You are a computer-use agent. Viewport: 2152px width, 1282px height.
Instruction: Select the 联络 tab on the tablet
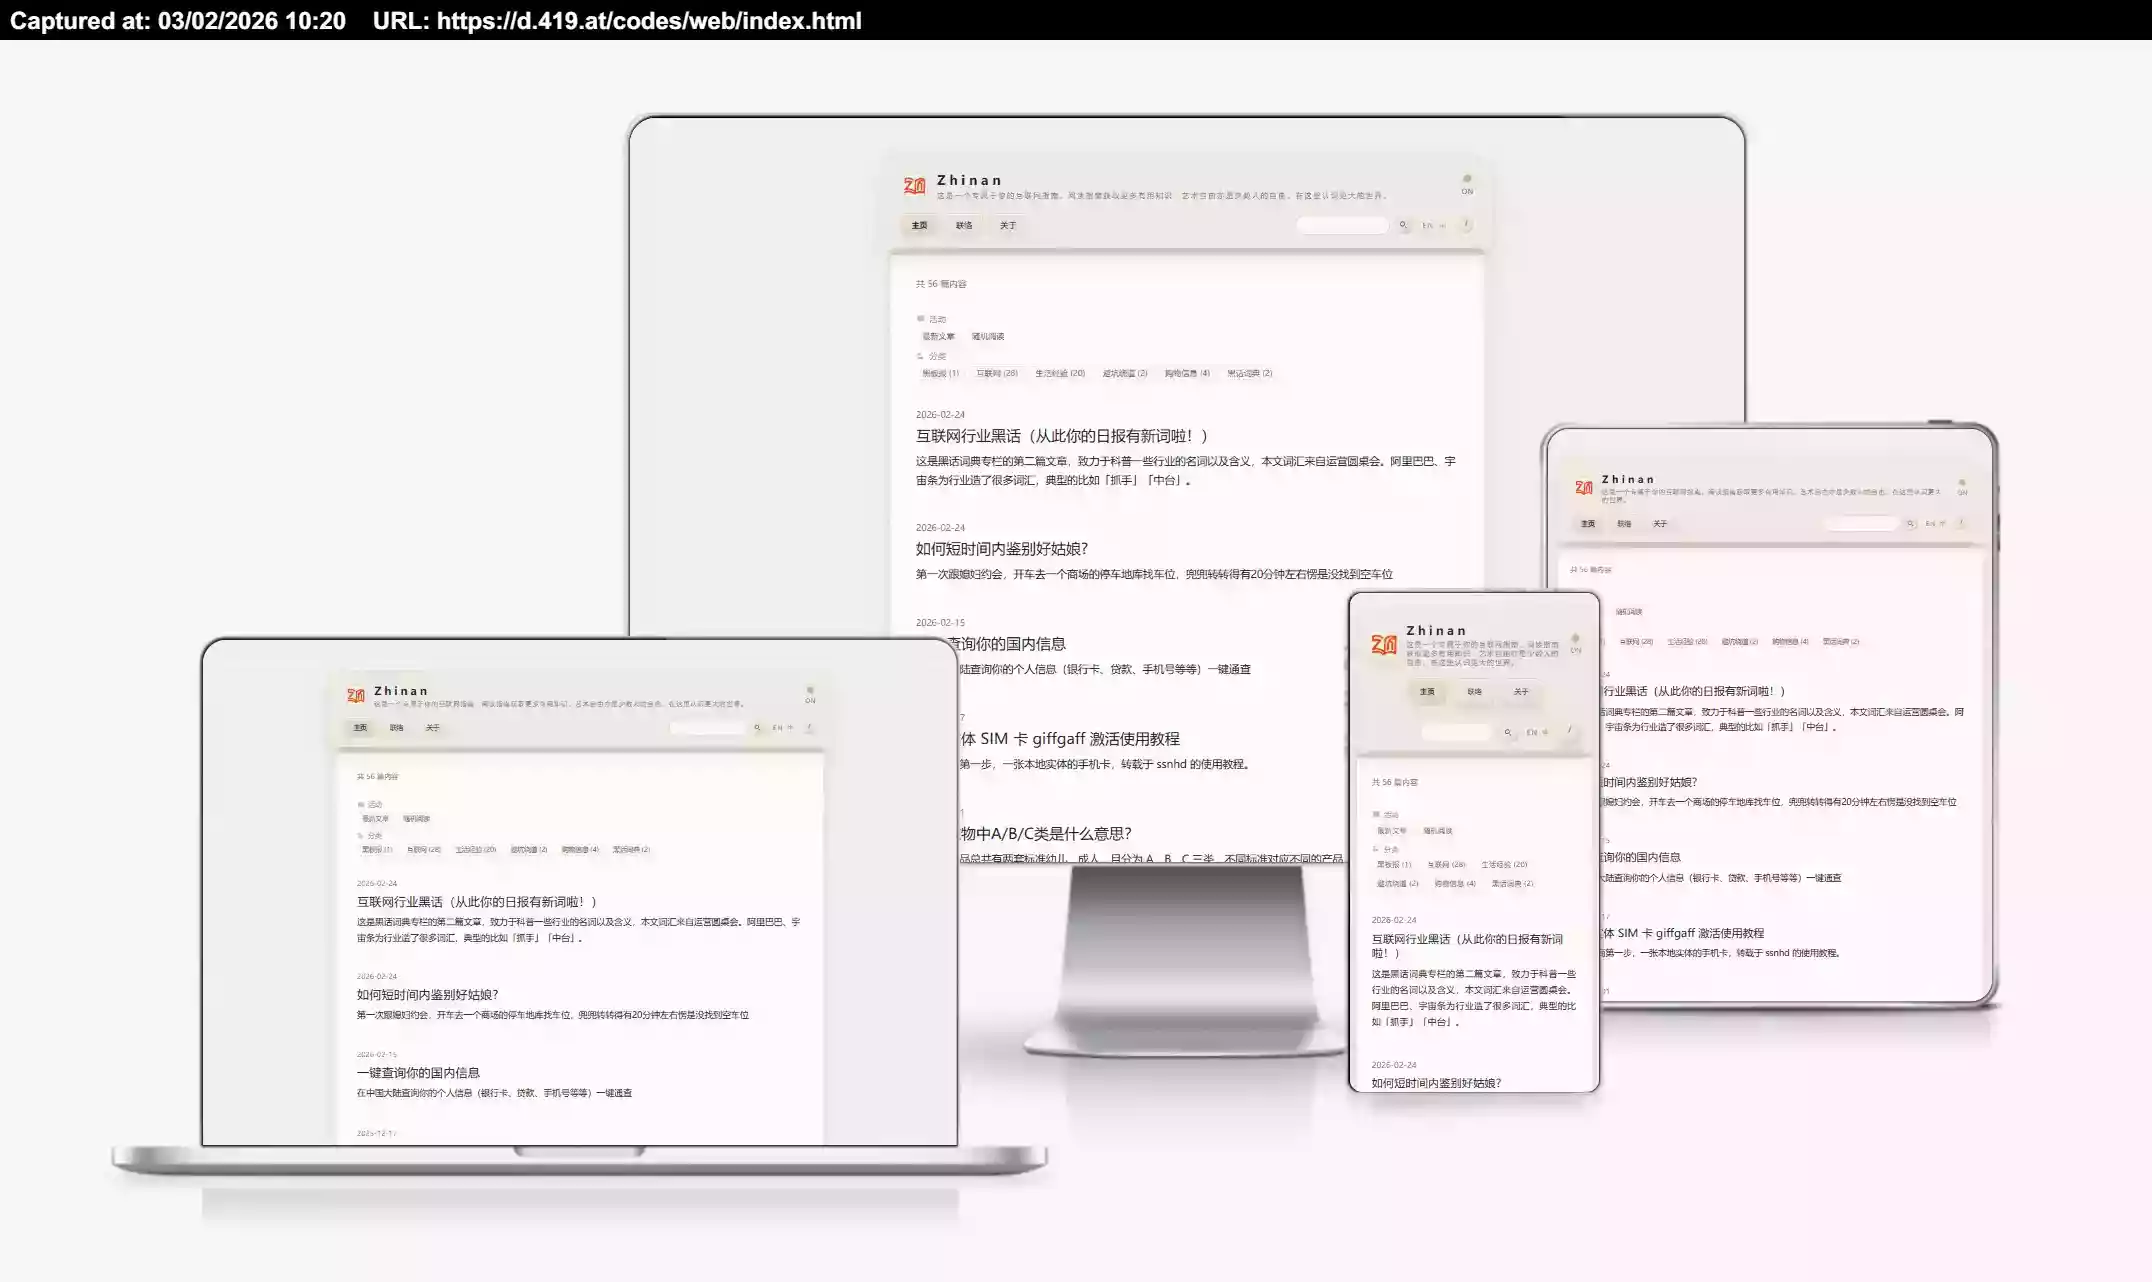1624,523
